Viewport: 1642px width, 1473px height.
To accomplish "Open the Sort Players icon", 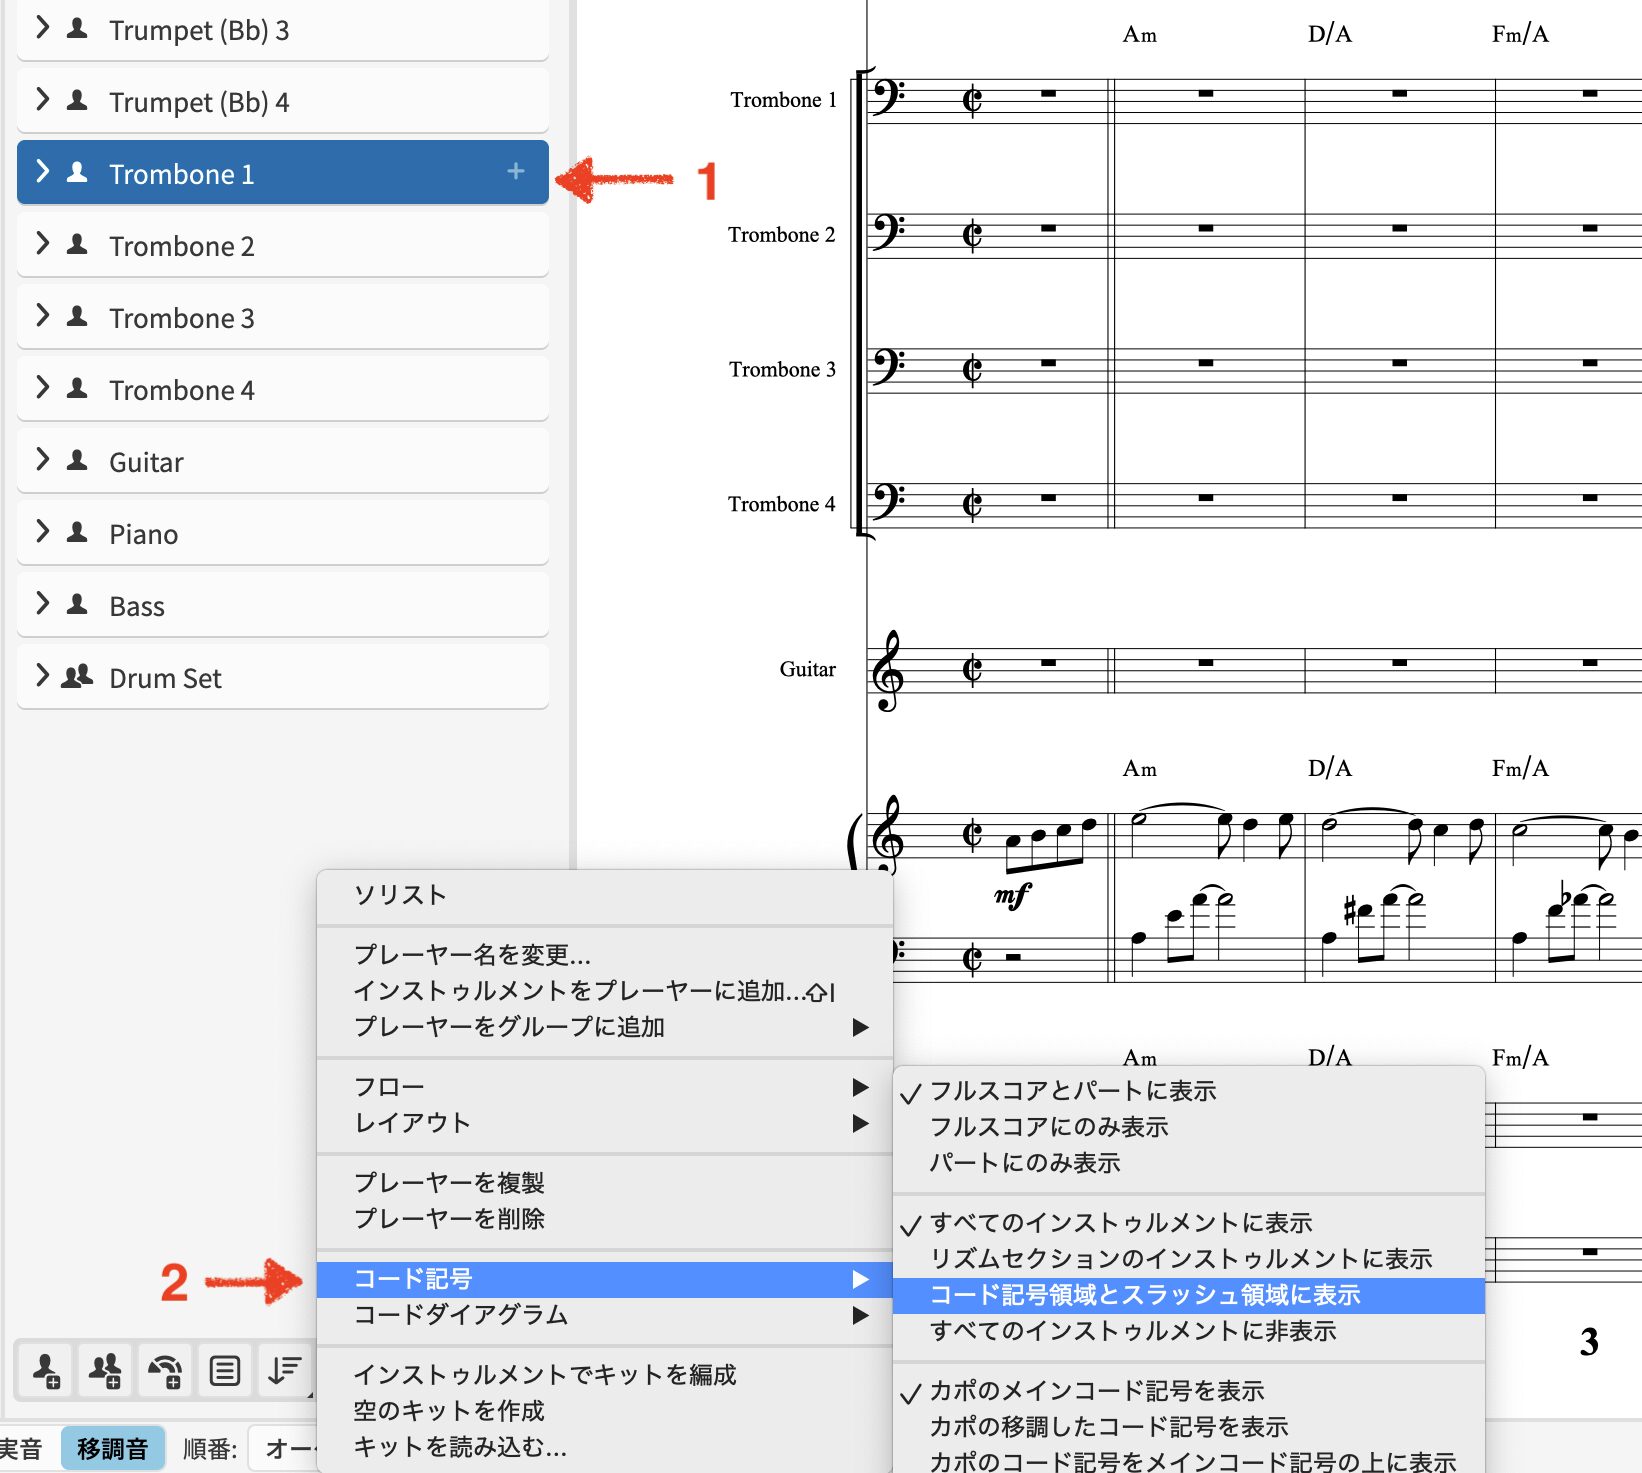I will point(285,1369).
